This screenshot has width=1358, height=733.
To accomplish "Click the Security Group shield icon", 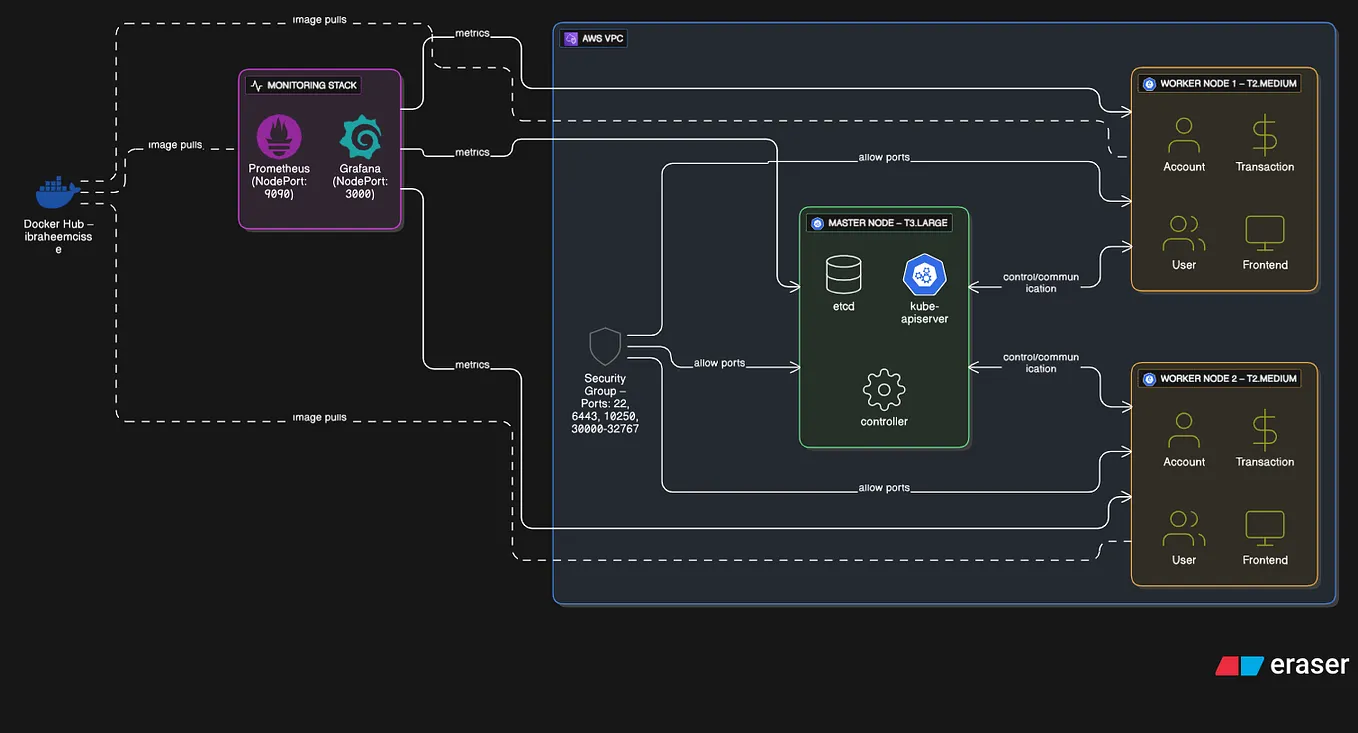I will click(604, 345).
